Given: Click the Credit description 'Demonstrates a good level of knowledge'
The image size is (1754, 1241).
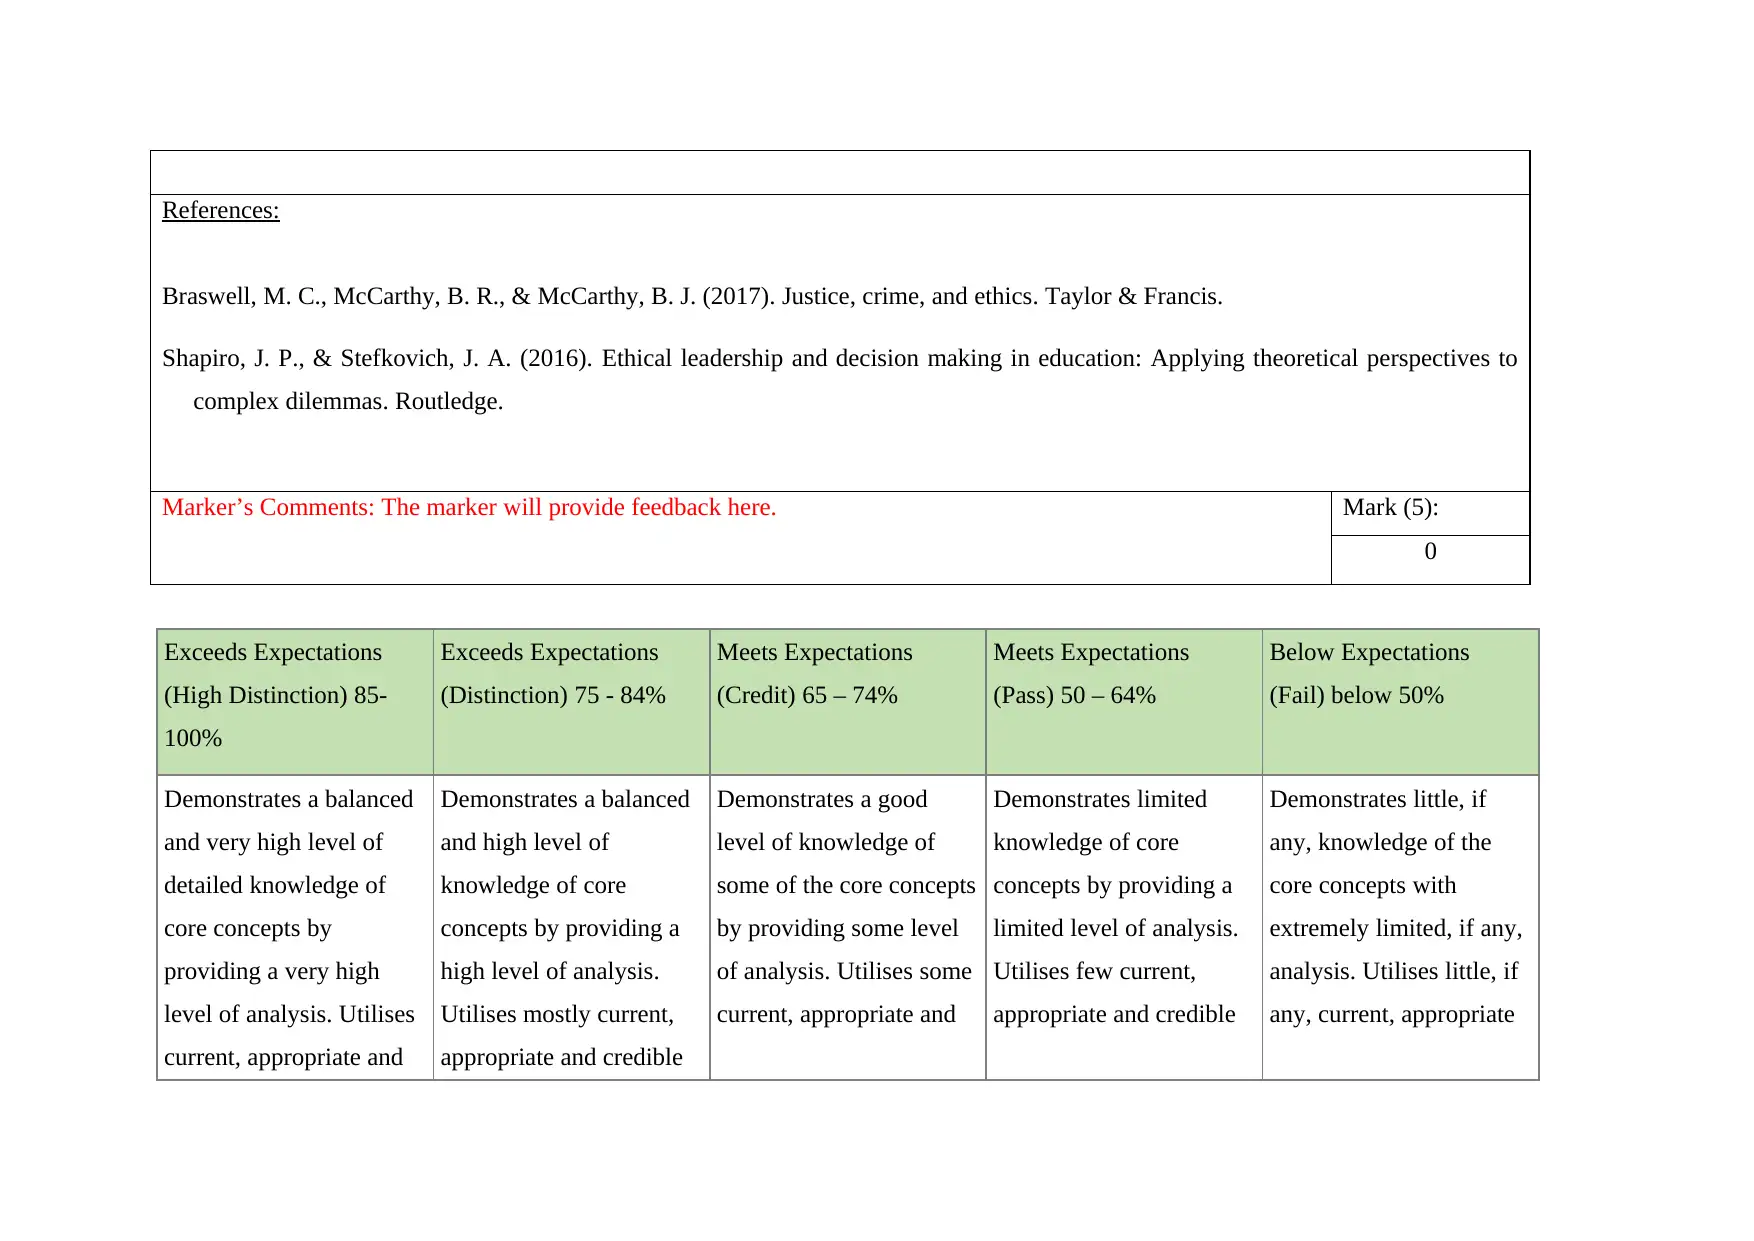Looking at the screenshot, I should tap(848, 927).
